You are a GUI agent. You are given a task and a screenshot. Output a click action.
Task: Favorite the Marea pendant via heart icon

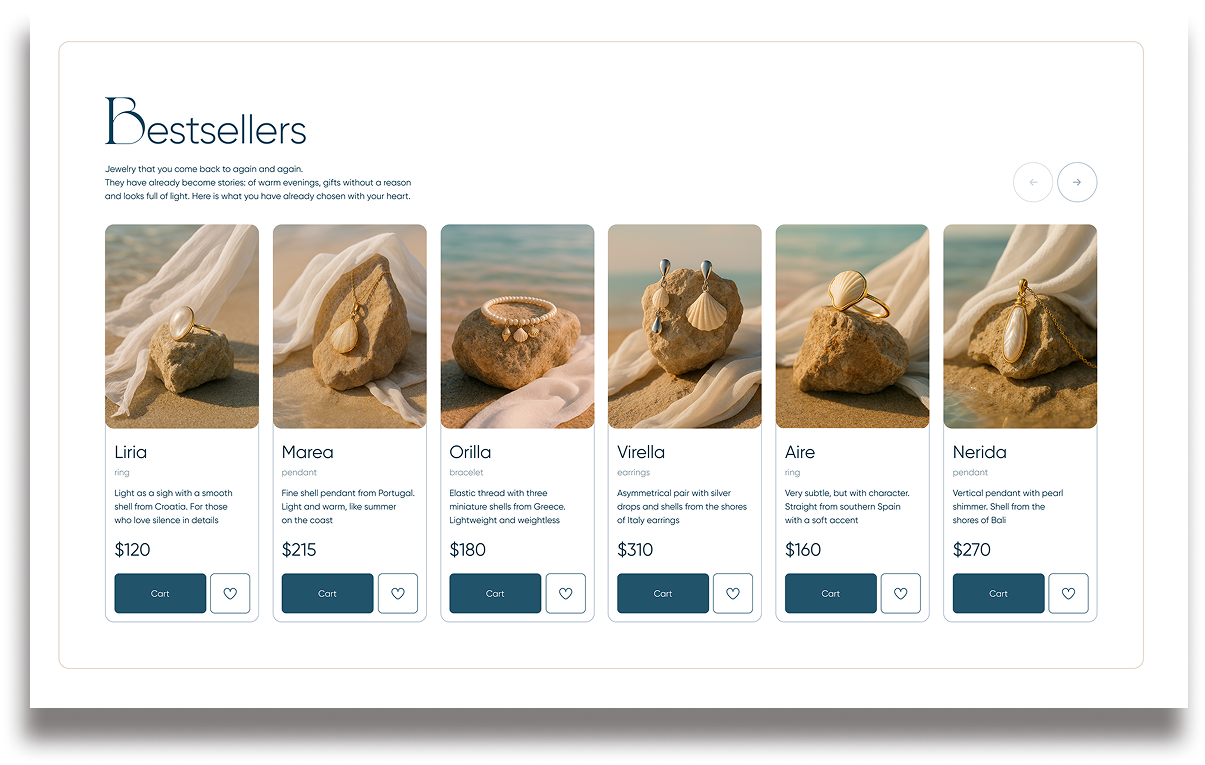point(398,593)
